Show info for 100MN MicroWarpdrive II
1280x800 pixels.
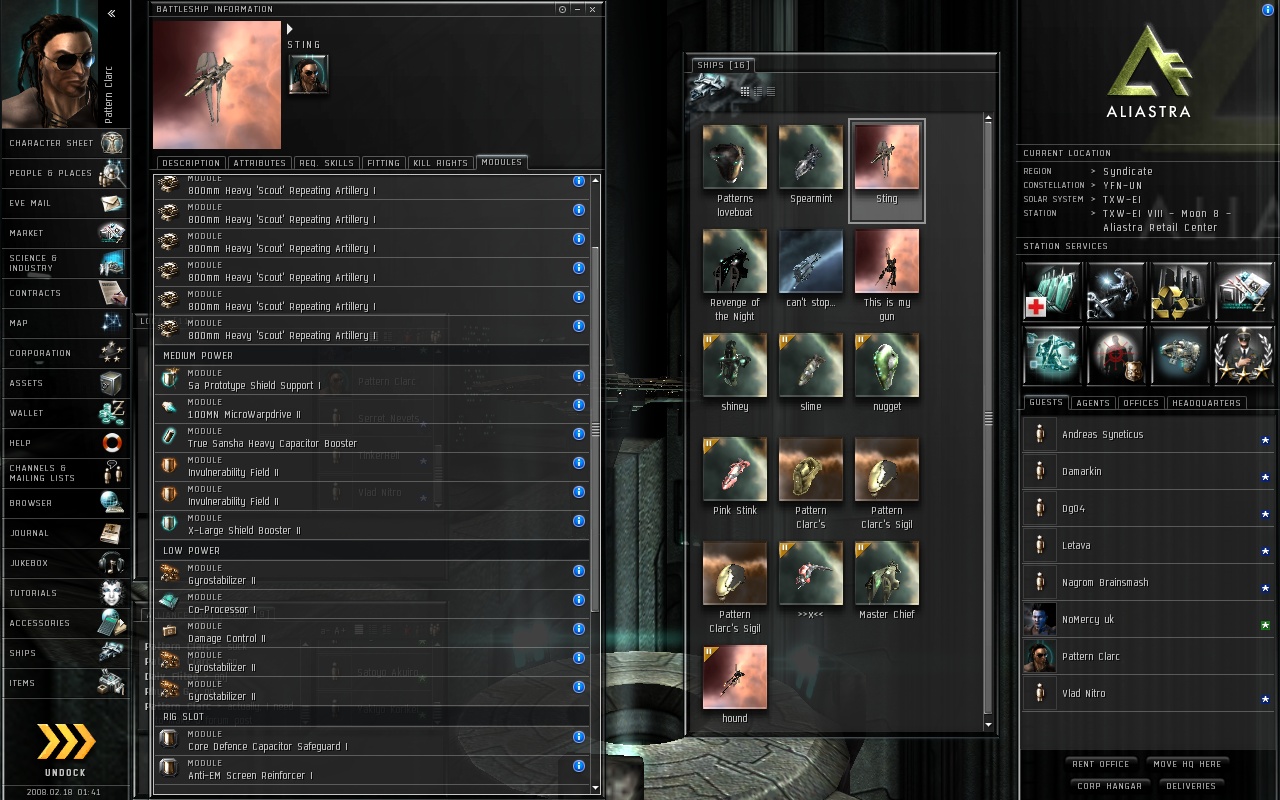[x=579, y=405]
